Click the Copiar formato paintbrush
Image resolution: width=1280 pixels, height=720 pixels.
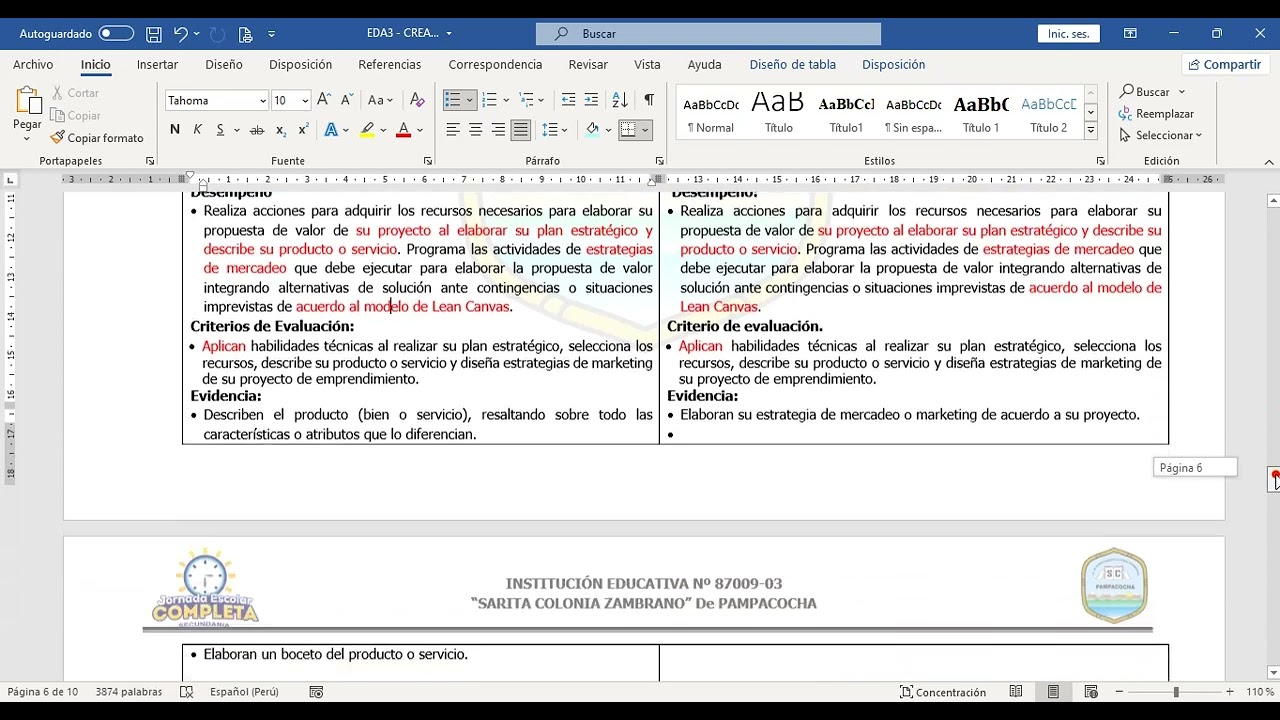tap(97, 138)
